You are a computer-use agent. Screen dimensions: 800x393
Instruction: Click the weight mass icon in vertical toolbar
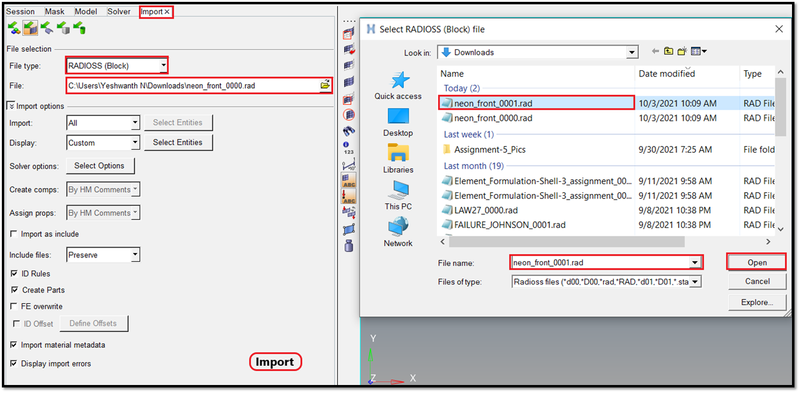(349, 245)
